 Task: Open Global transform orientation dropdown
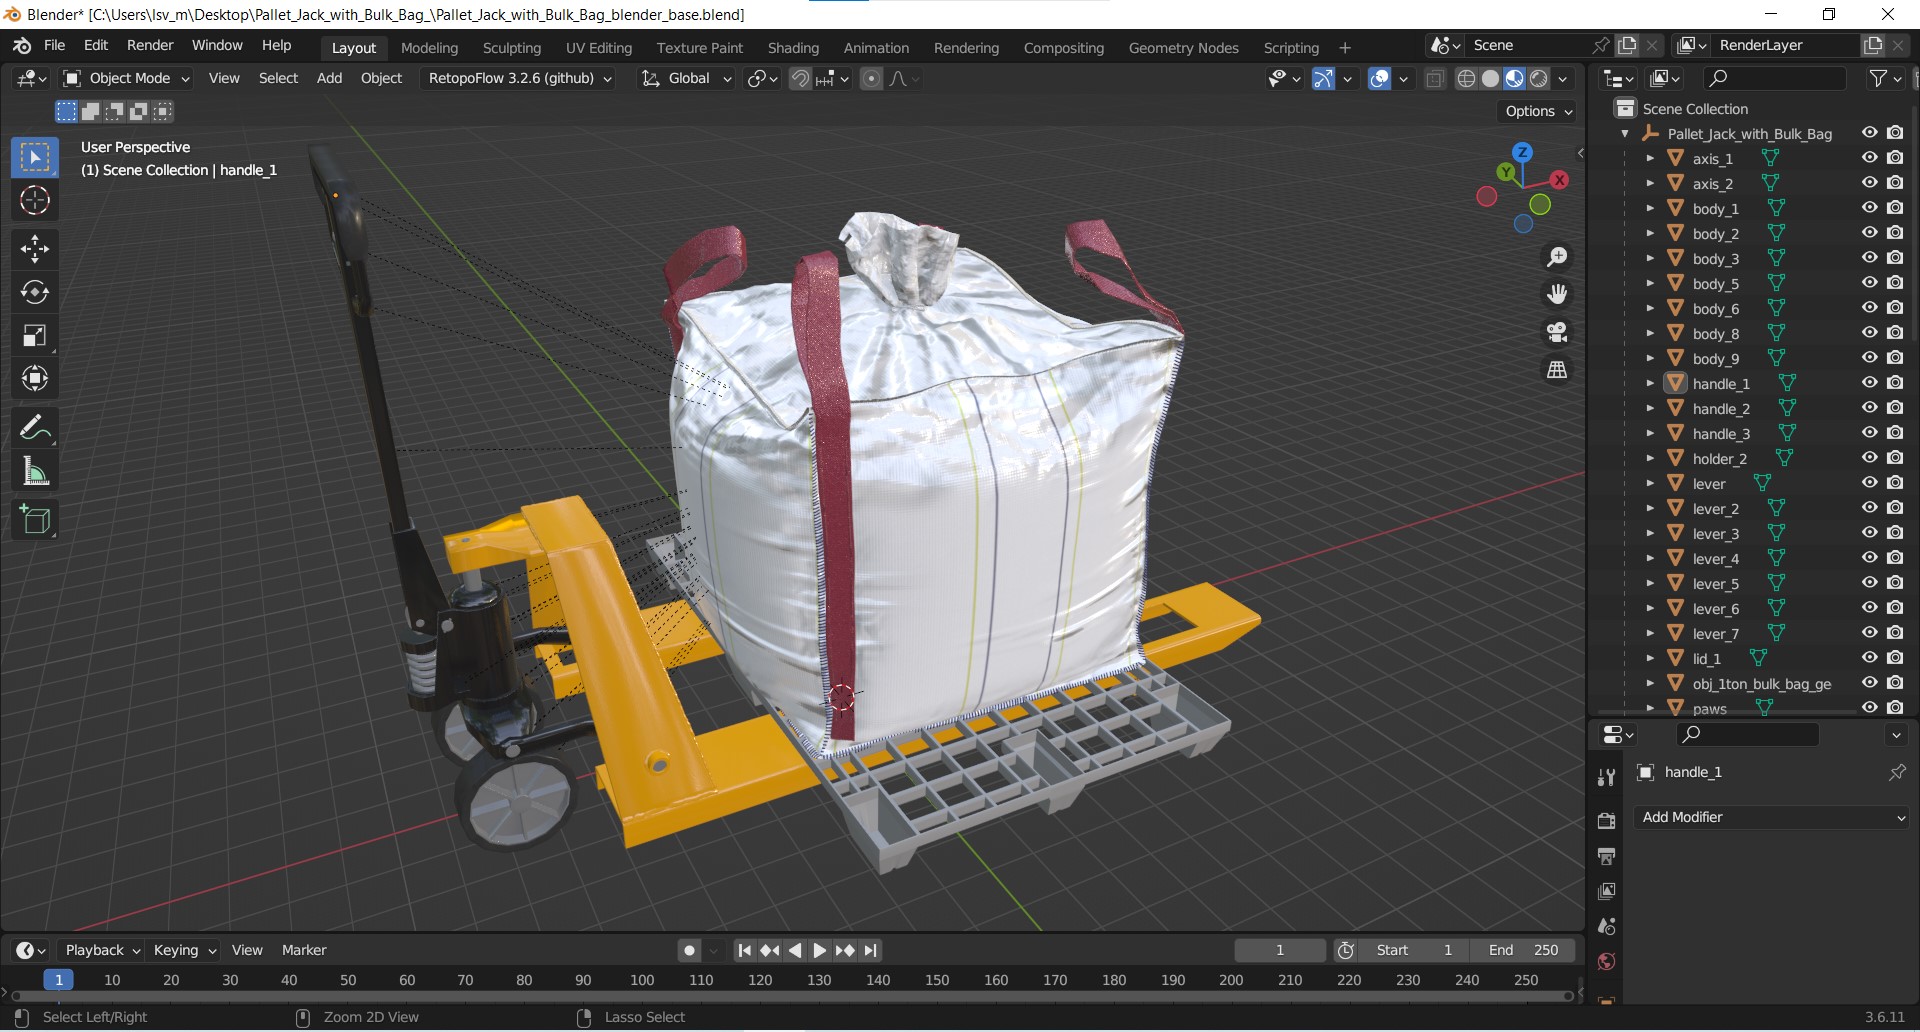(x=687, y=78)
